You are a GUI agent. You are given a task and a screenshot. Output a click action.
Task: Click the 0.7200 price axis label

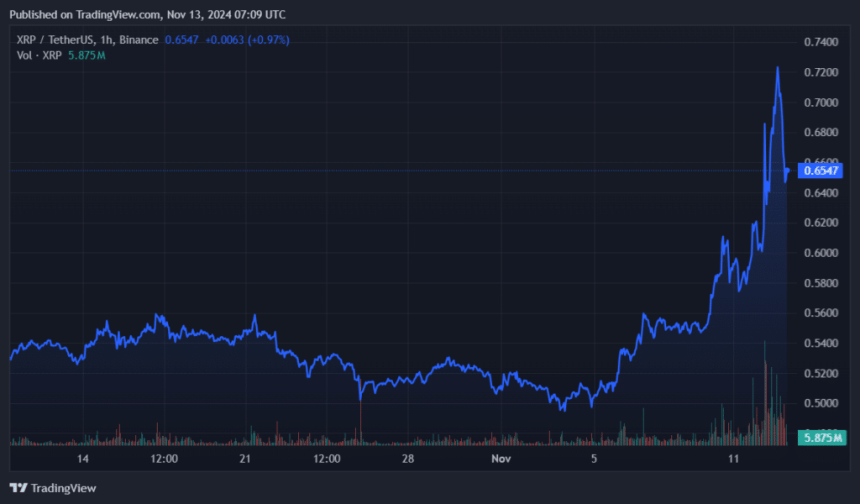point(821,73)
